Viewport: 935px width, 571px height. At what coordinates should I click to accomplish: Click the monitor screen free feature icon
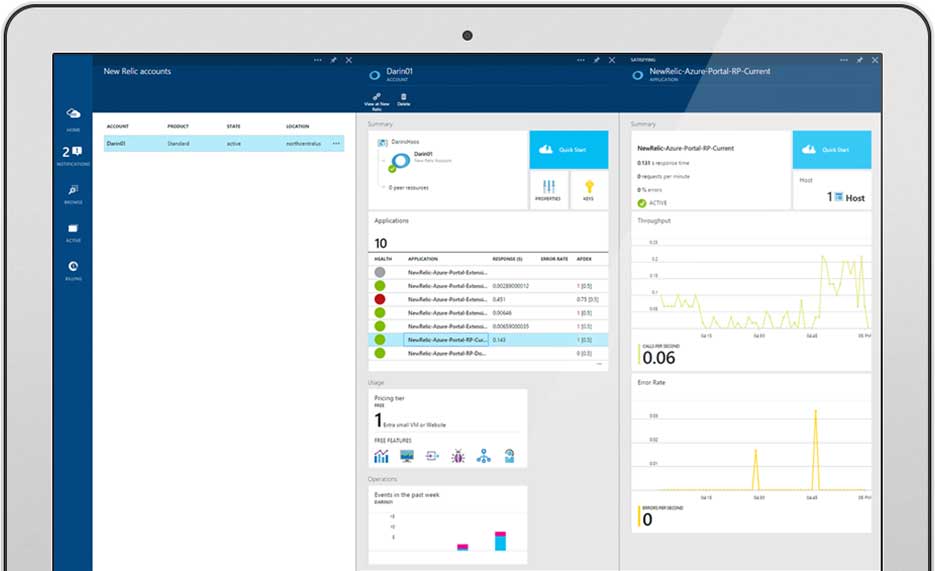click(407, 457)
